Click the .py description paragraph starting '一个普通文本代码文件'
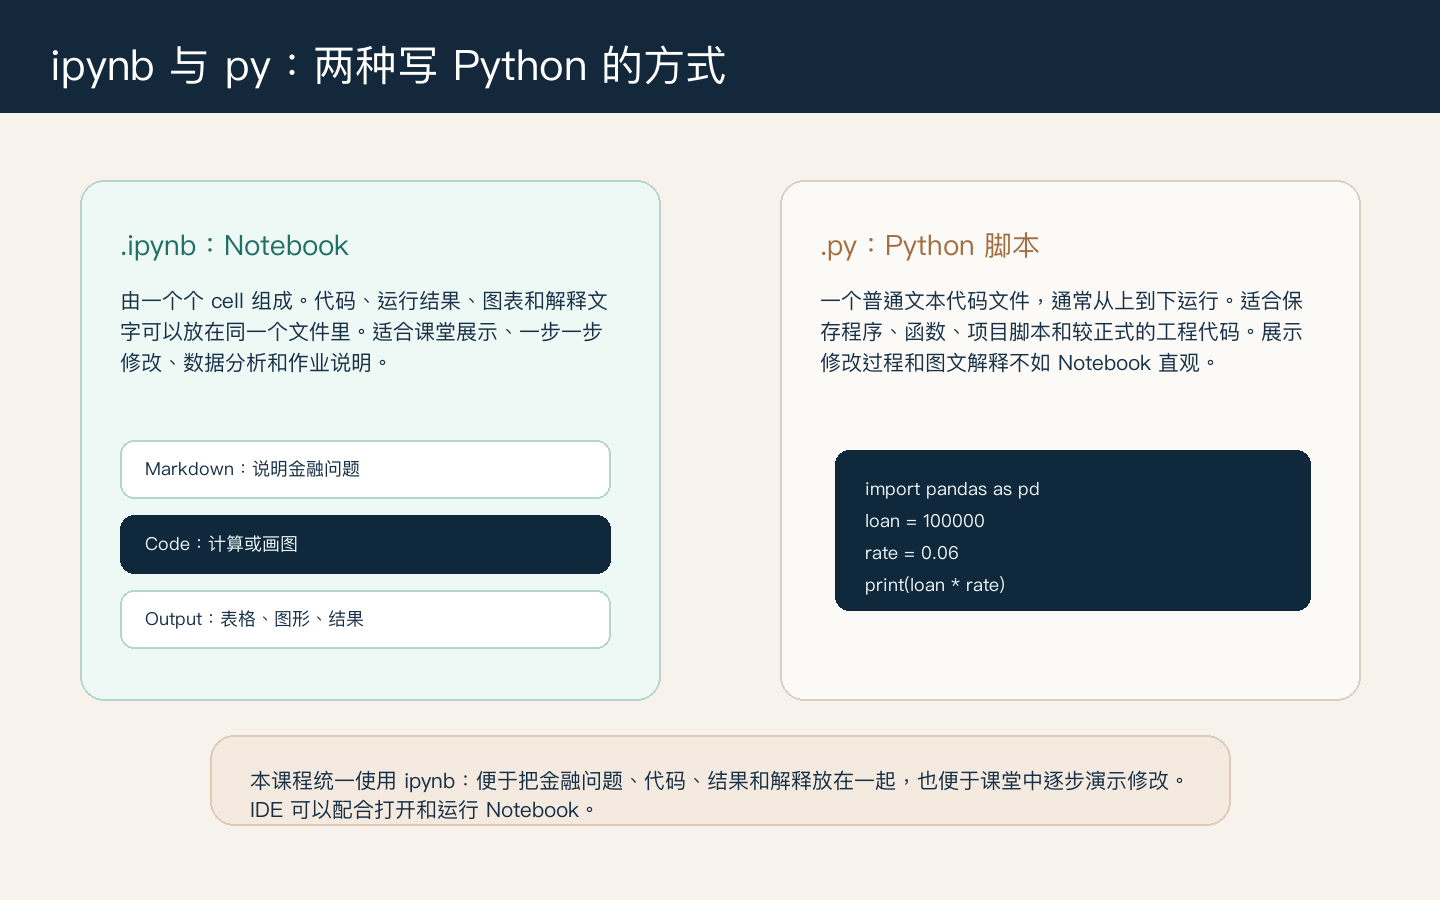1440x900 pixels. coord(1061,332)
